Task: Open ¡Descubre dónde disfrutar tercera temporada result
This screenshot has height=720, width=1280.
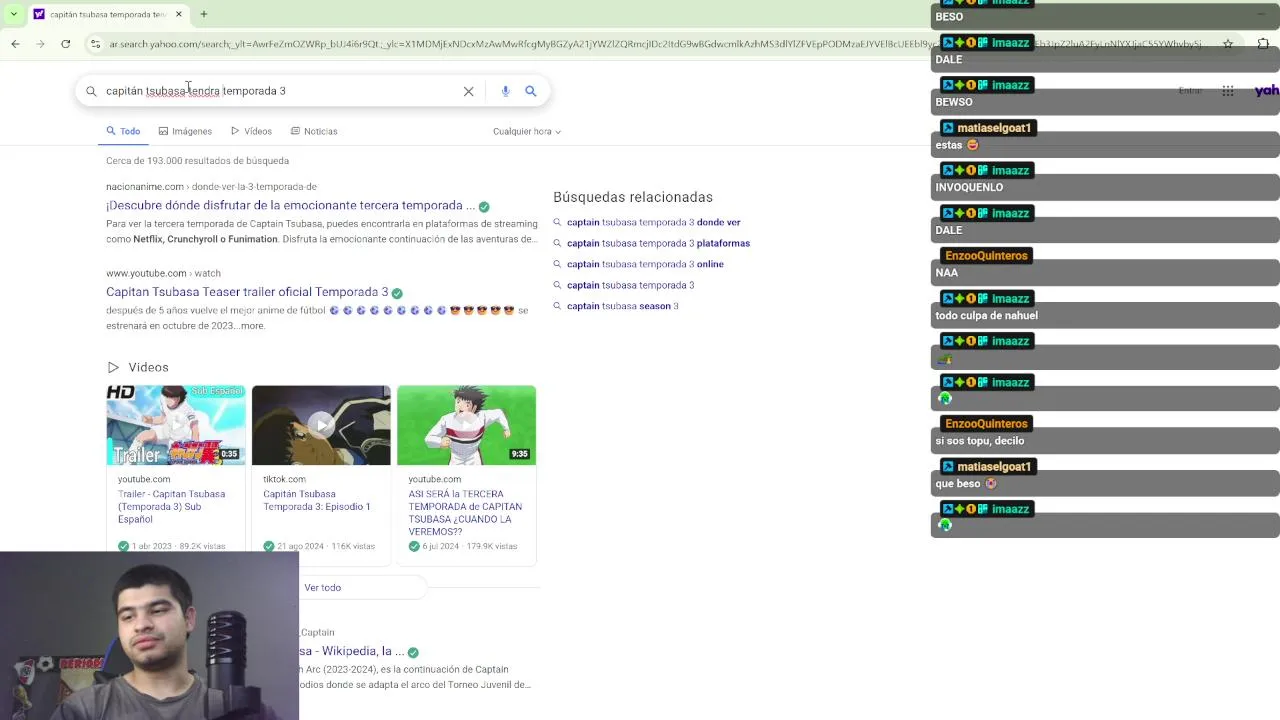Action: (x=291, y=205)
